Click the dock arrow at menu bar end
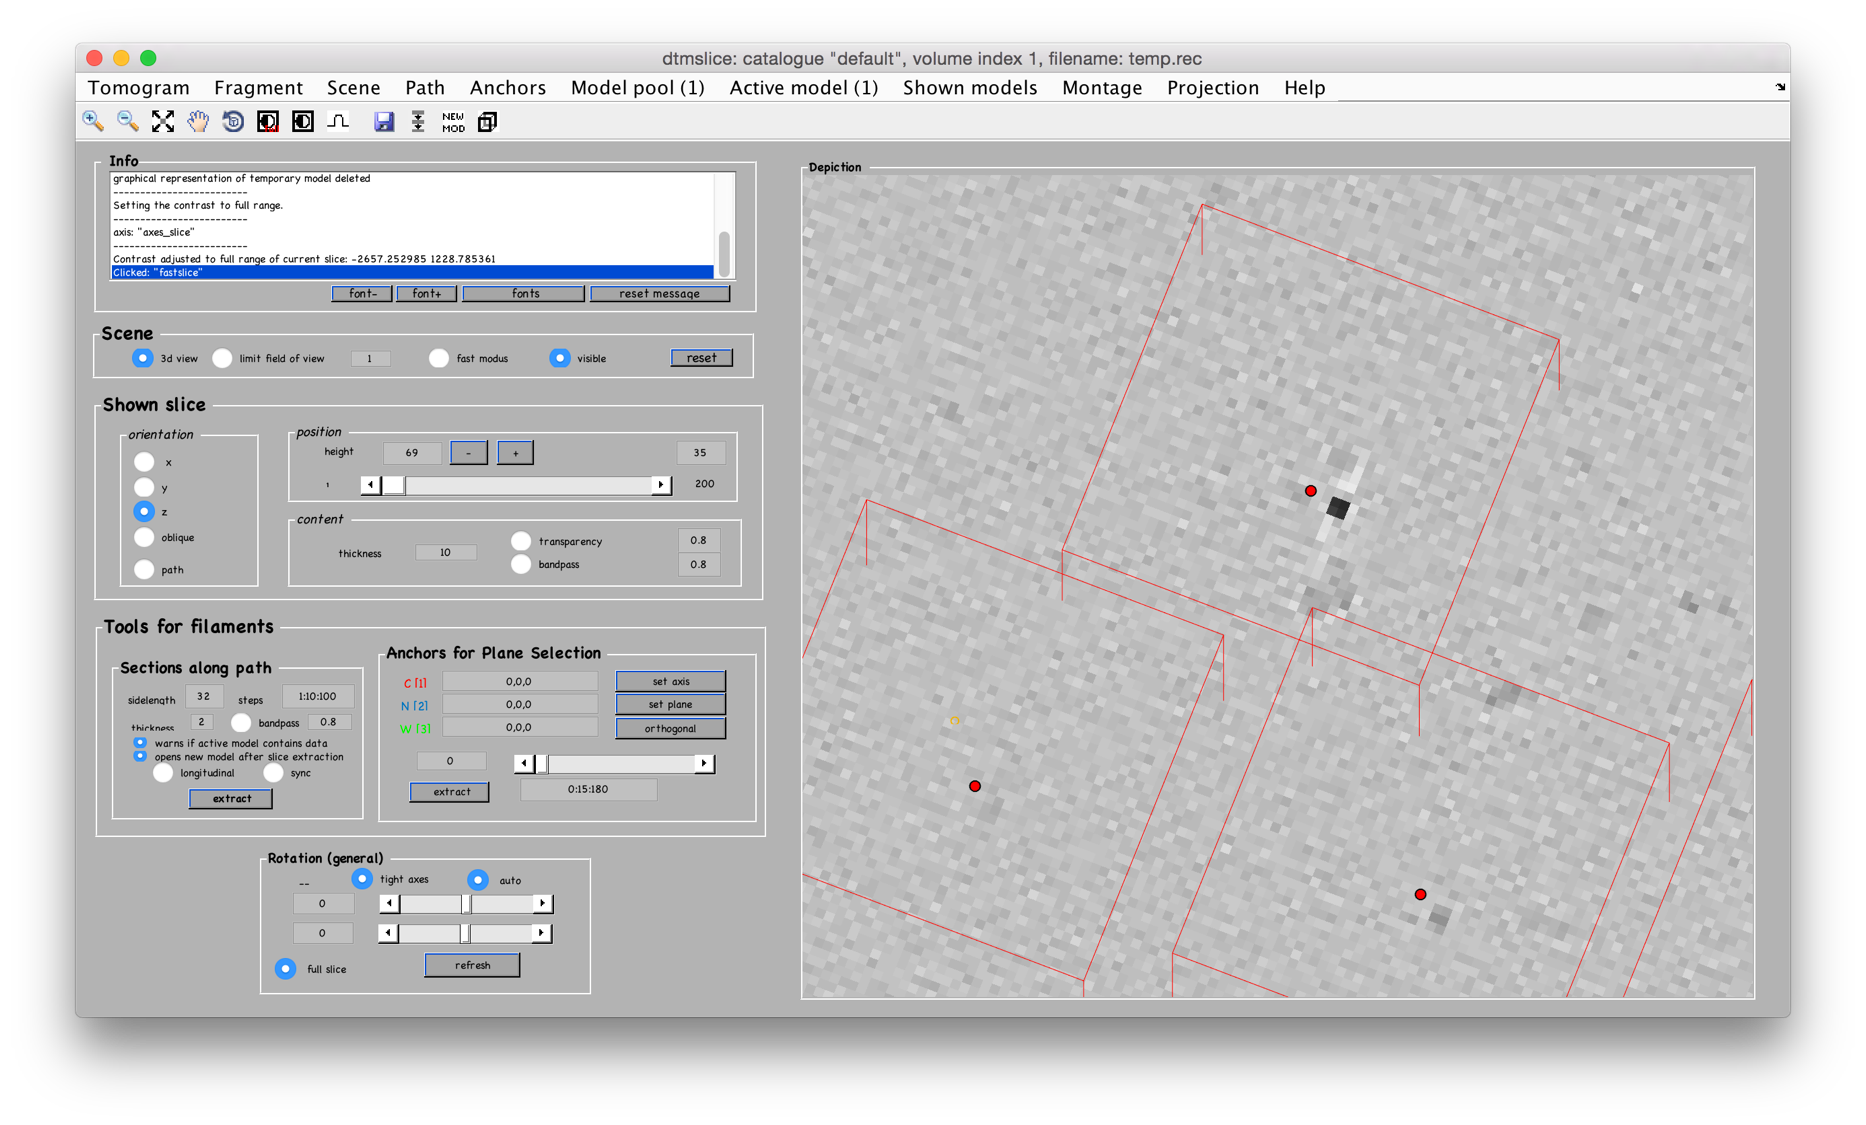This screenshot has width=1866, height=1125. 1780,88
